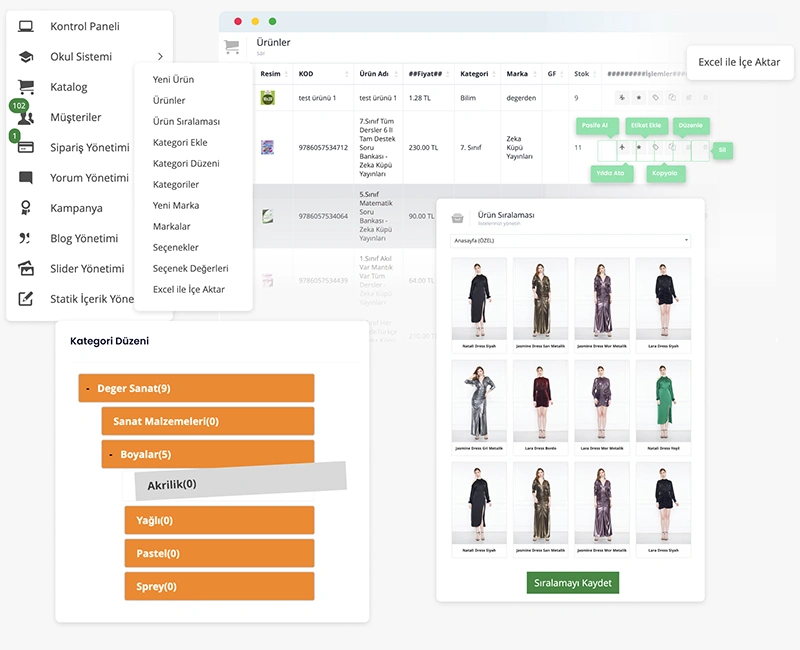800x650 pixels.
Task: Select Yeni Ürün in Katalog submenu
Action: (x=173, y=80)
